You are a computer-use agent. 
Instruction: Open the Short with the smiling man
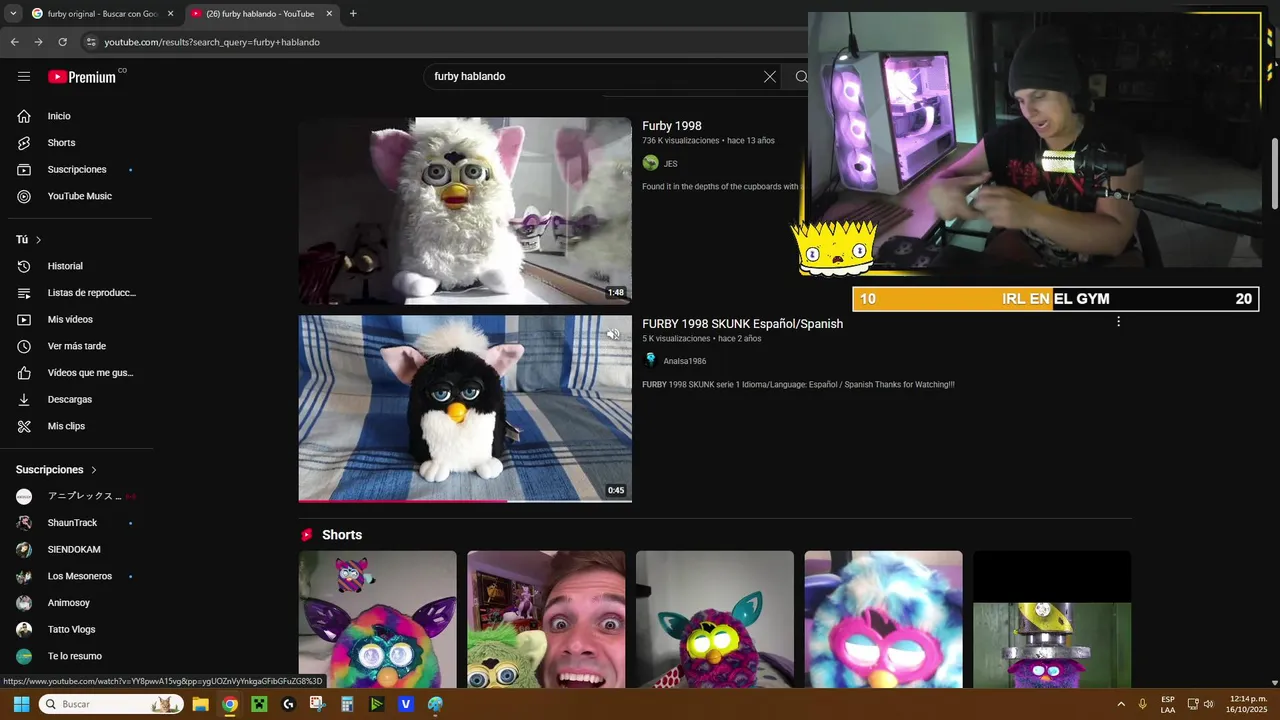click(546, 619)
